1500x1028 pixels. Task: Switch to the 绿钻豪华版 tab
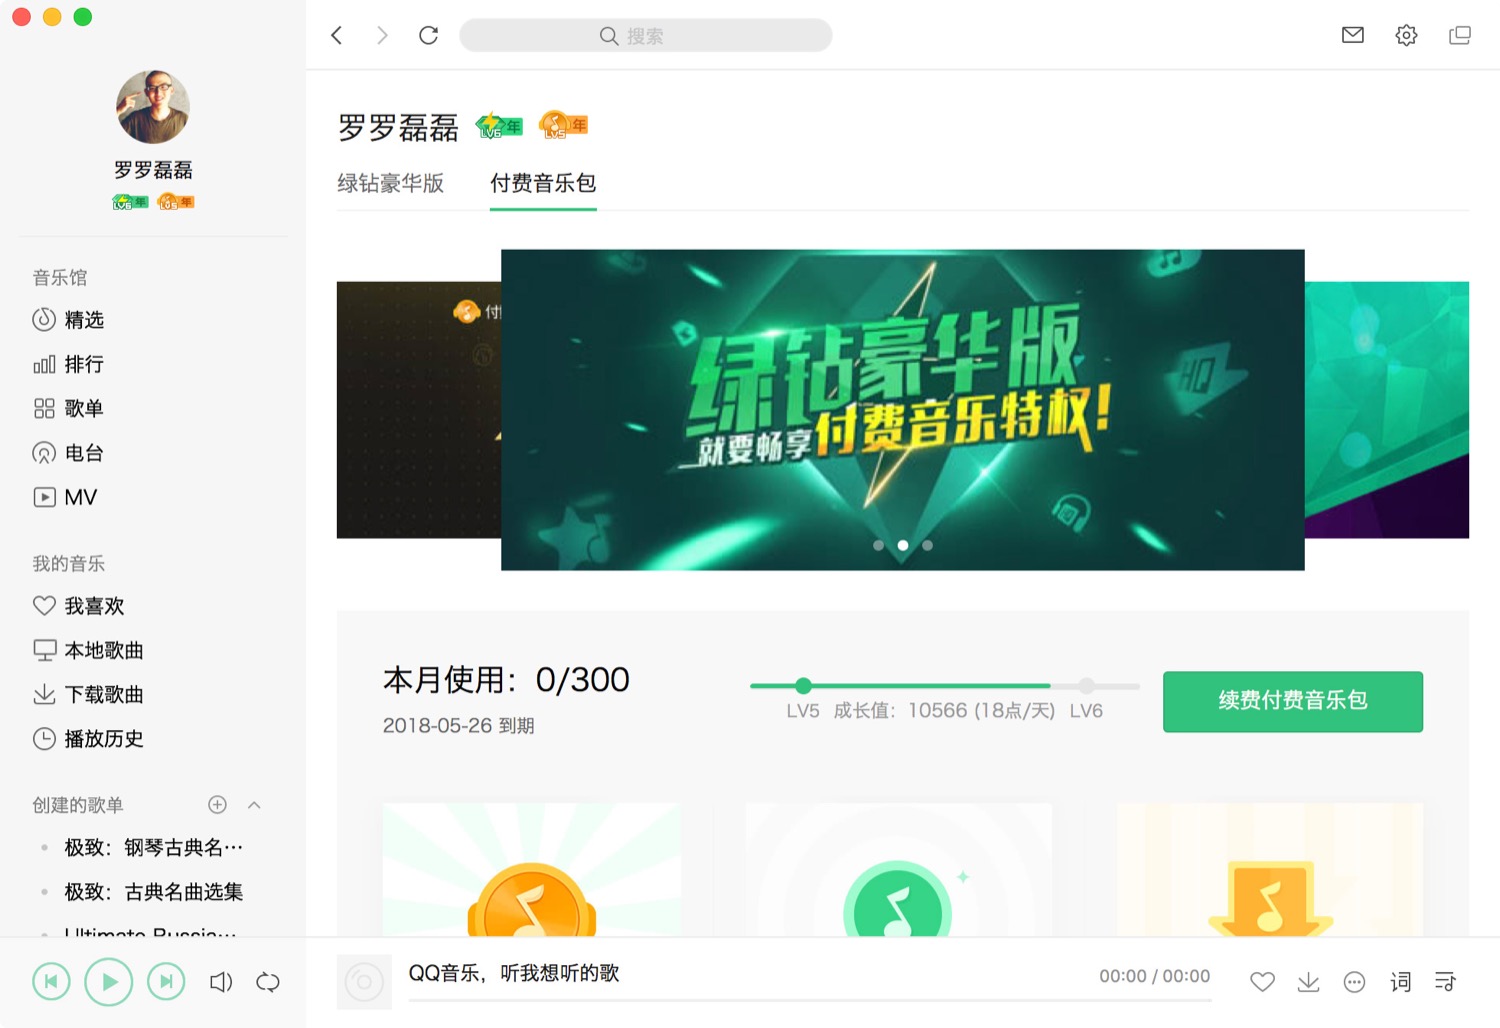(x=390, y=183)
